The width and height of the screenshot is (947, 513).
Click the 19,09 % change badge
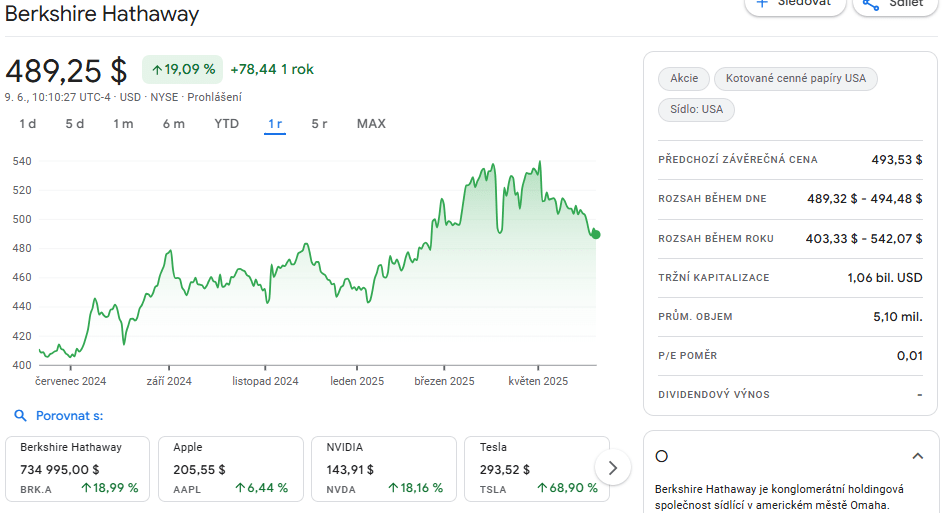(182, 69)
